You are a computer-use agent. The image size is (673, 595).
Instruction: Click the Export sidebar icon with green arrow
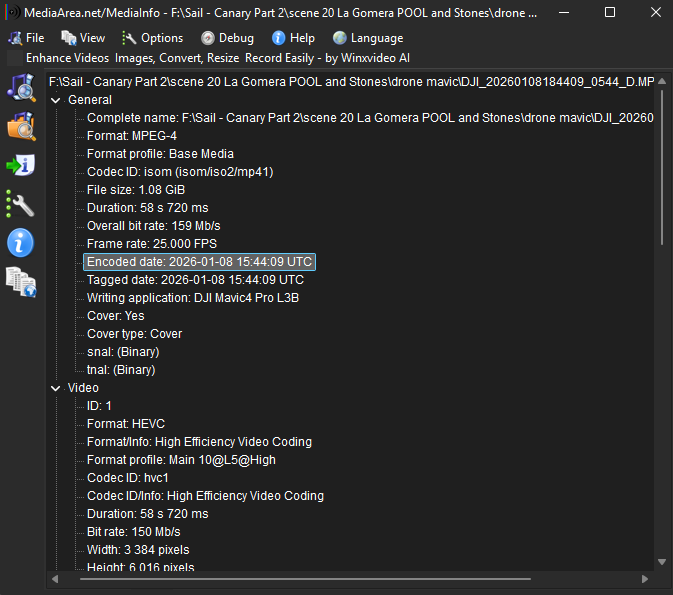(21, 165)
